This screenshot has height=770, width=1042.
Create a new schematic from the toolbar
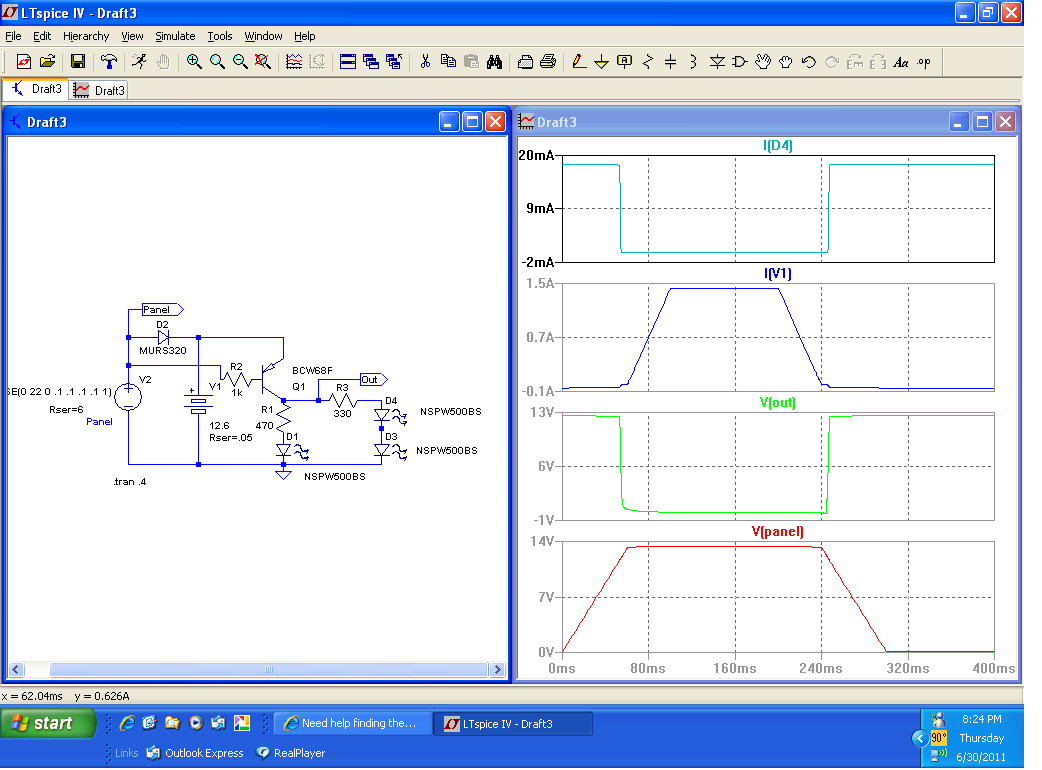pos(23,62)
